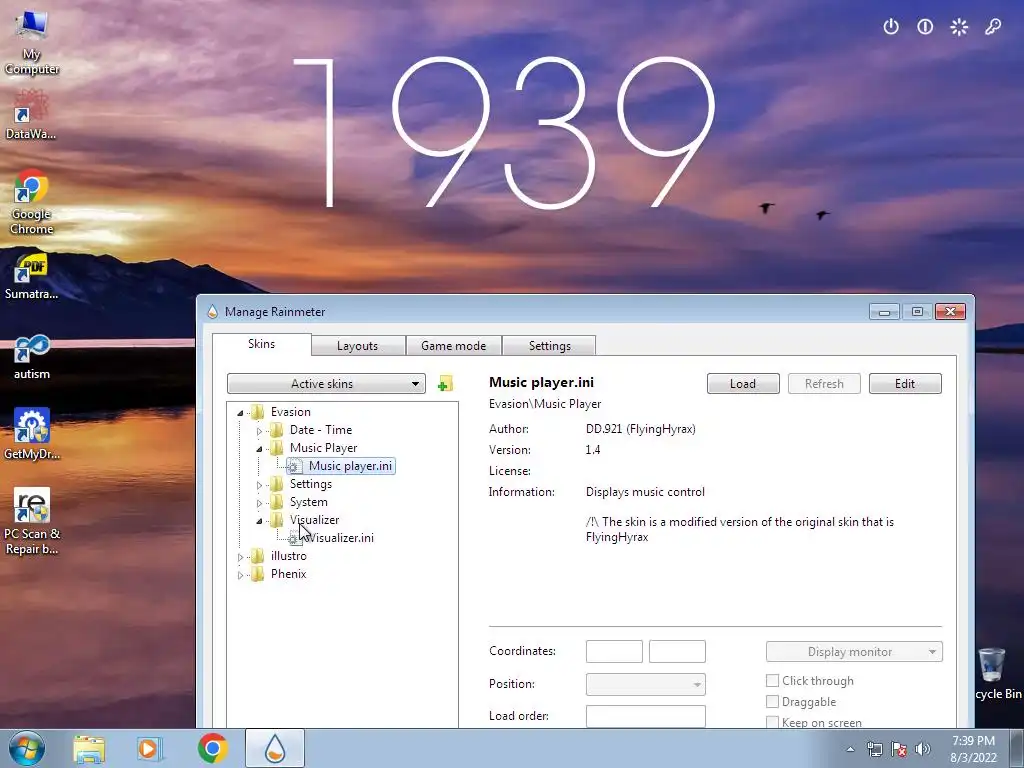Collapse the Music Player folder
This screenshot has width=1024, height=768.
259,449
